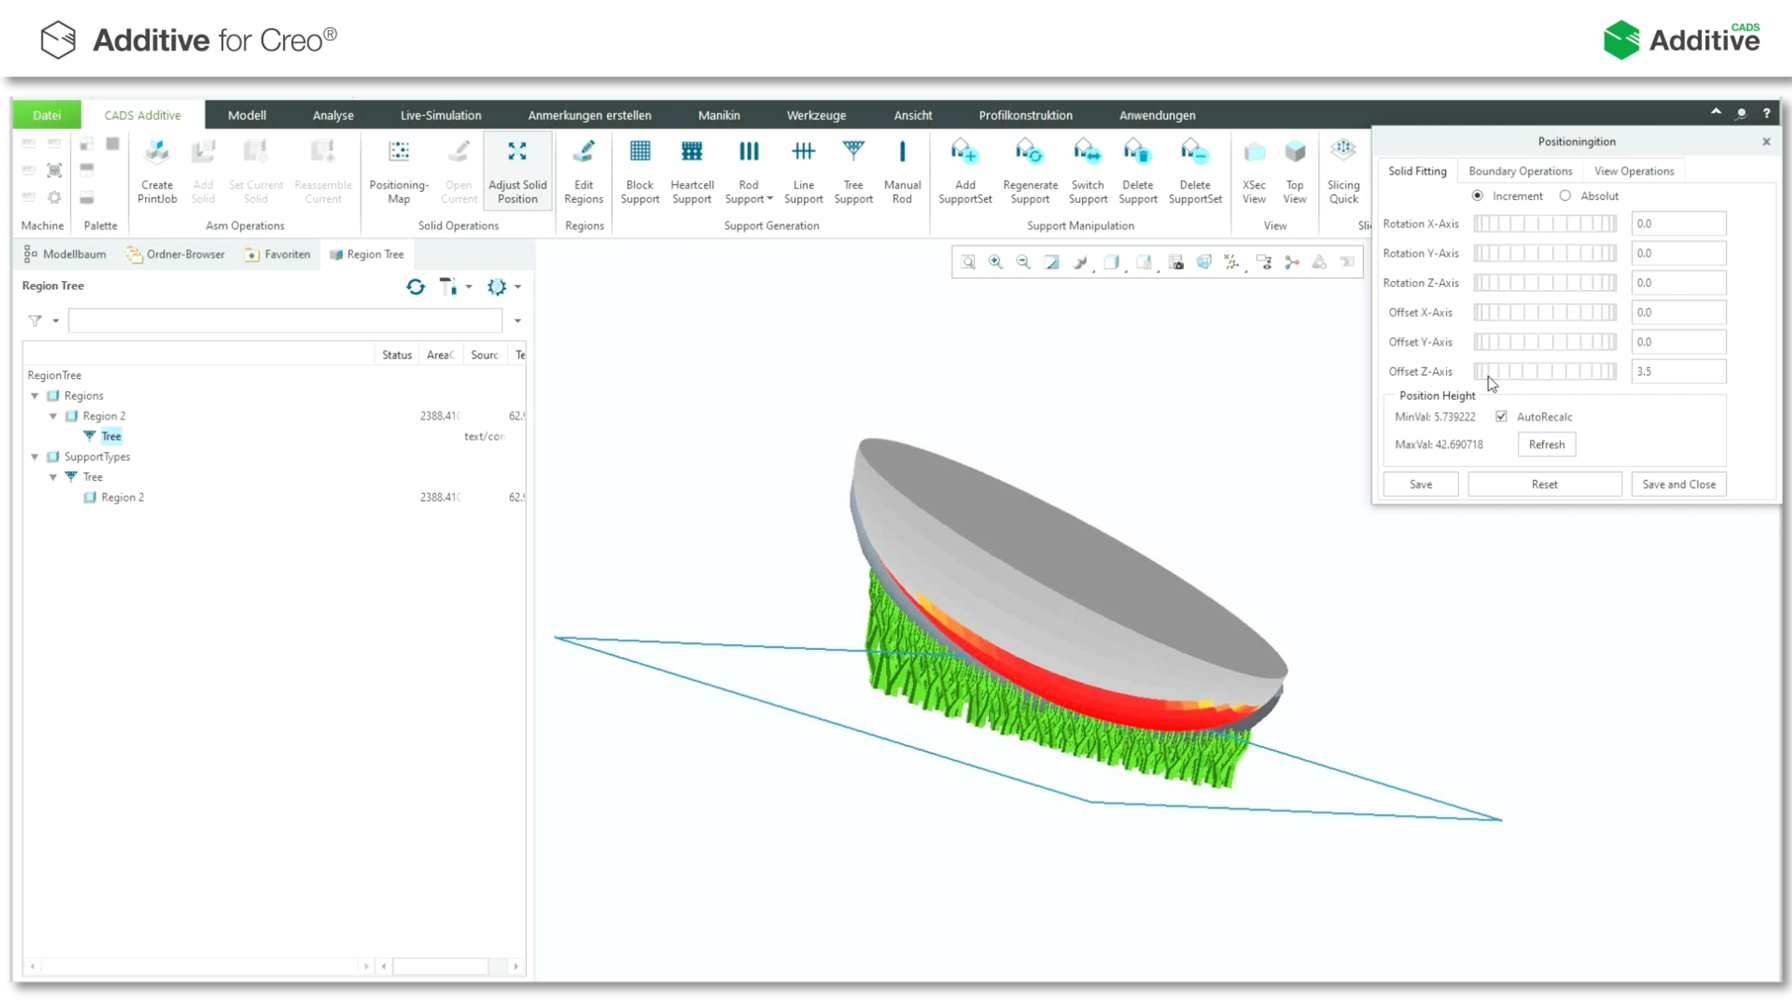Click the Status column header
This screenshot has width=1792, height=1008.
[x=397, y=355]
